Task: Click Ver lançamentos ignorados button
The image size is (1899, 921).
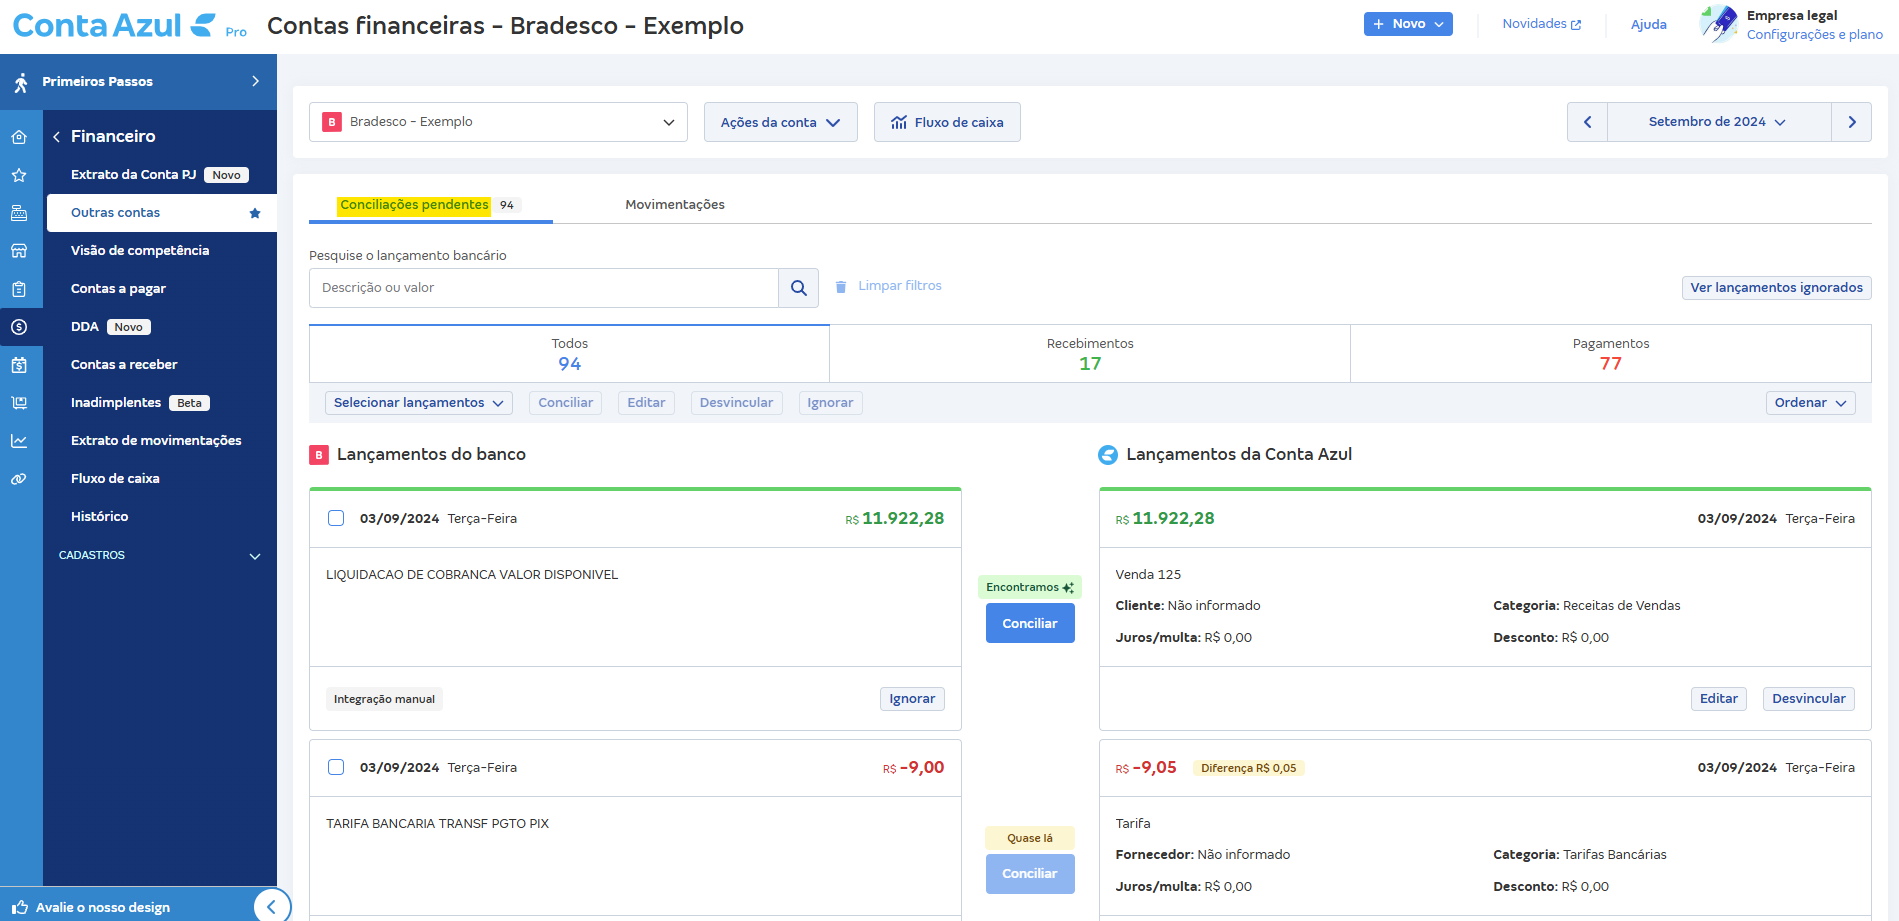Action: click(1776, 288)
